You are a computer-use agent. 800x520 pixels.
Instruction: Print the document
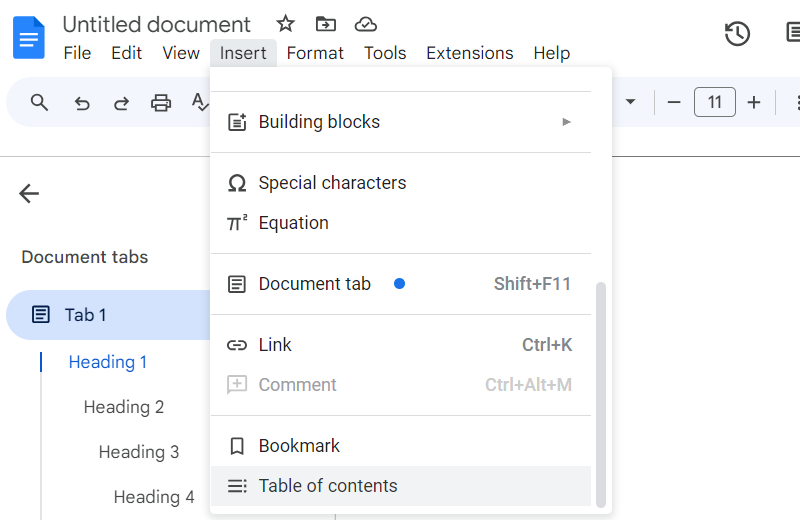[x=160, y=102]
